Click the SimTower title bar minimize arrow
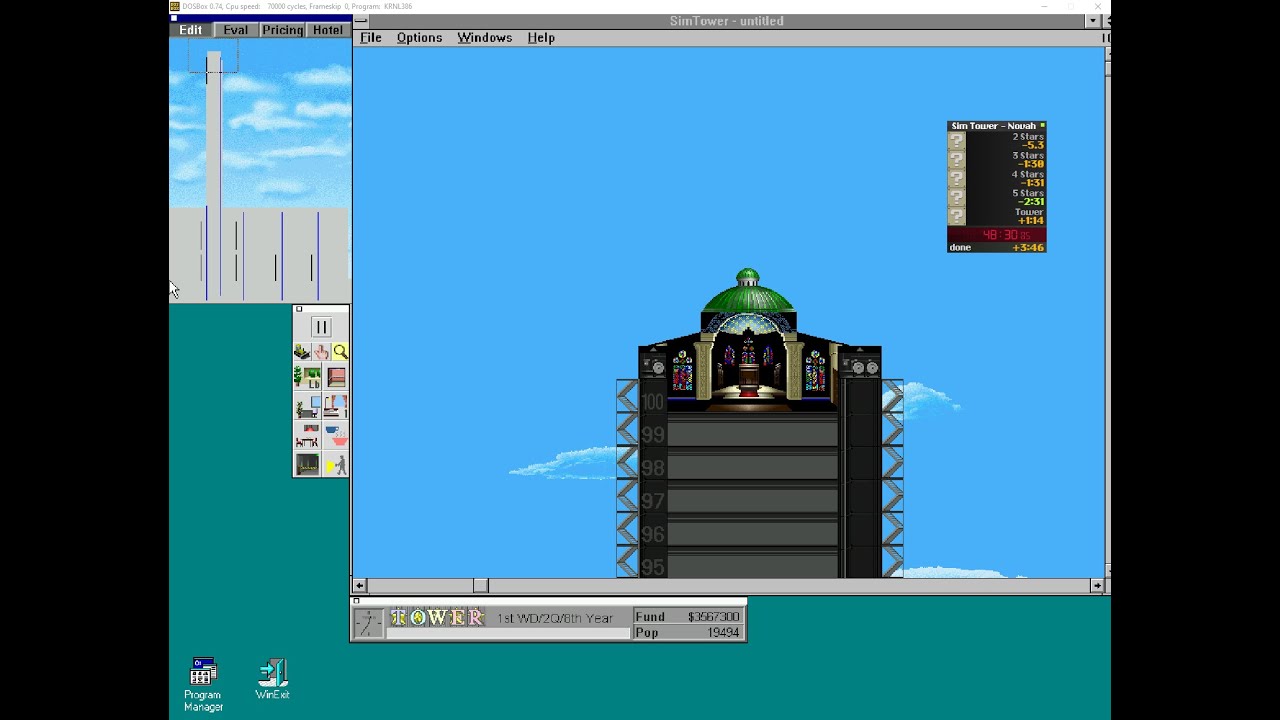This screenshot has width=1280, height=720. 1093,21
